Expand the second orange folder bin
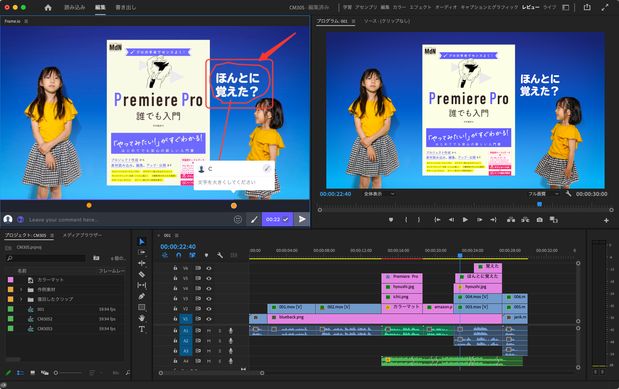The height and width of the screenshot is (389, 619). [x=21, y=299]
